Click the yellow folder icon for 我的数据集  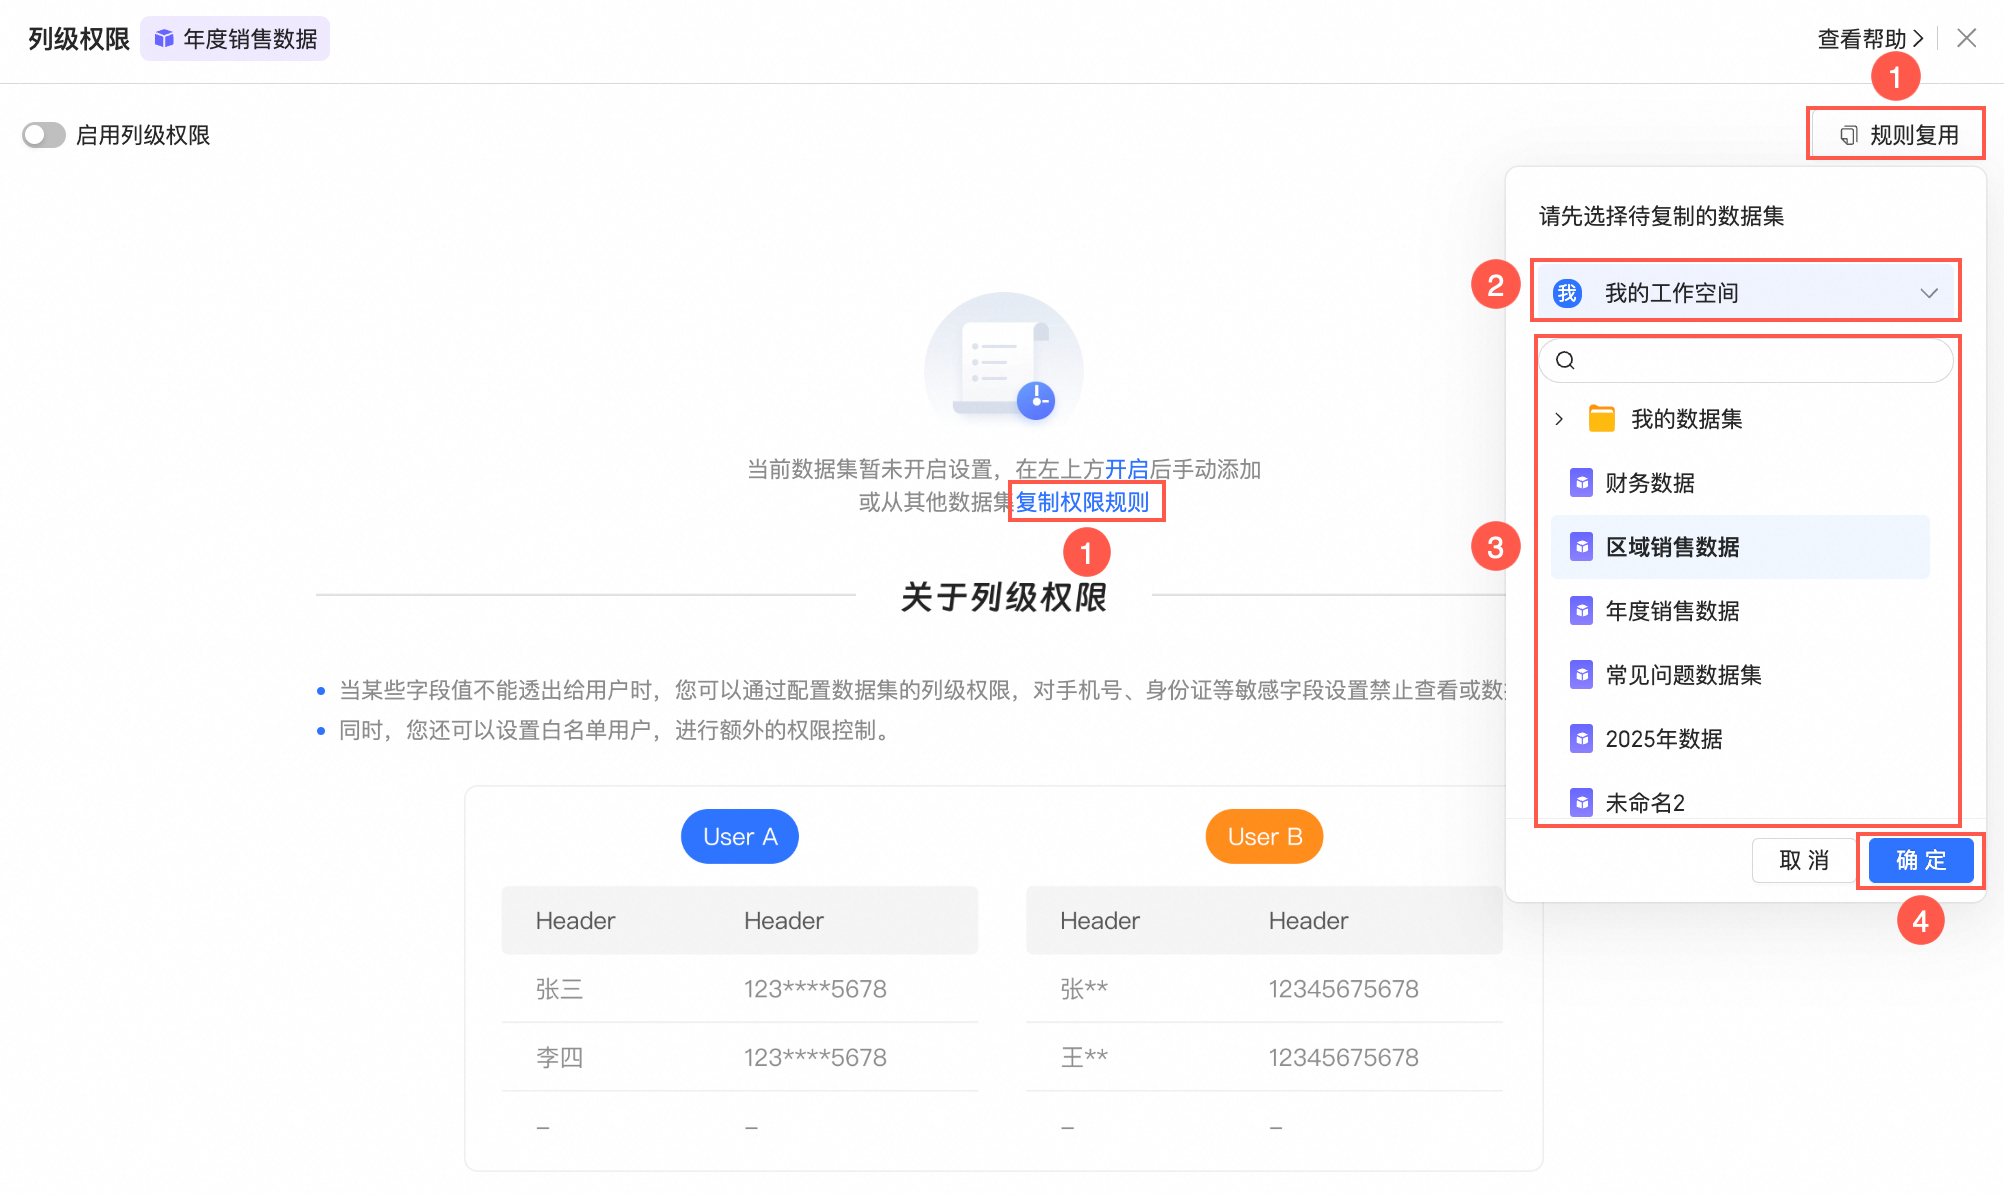pos(1602,419)
